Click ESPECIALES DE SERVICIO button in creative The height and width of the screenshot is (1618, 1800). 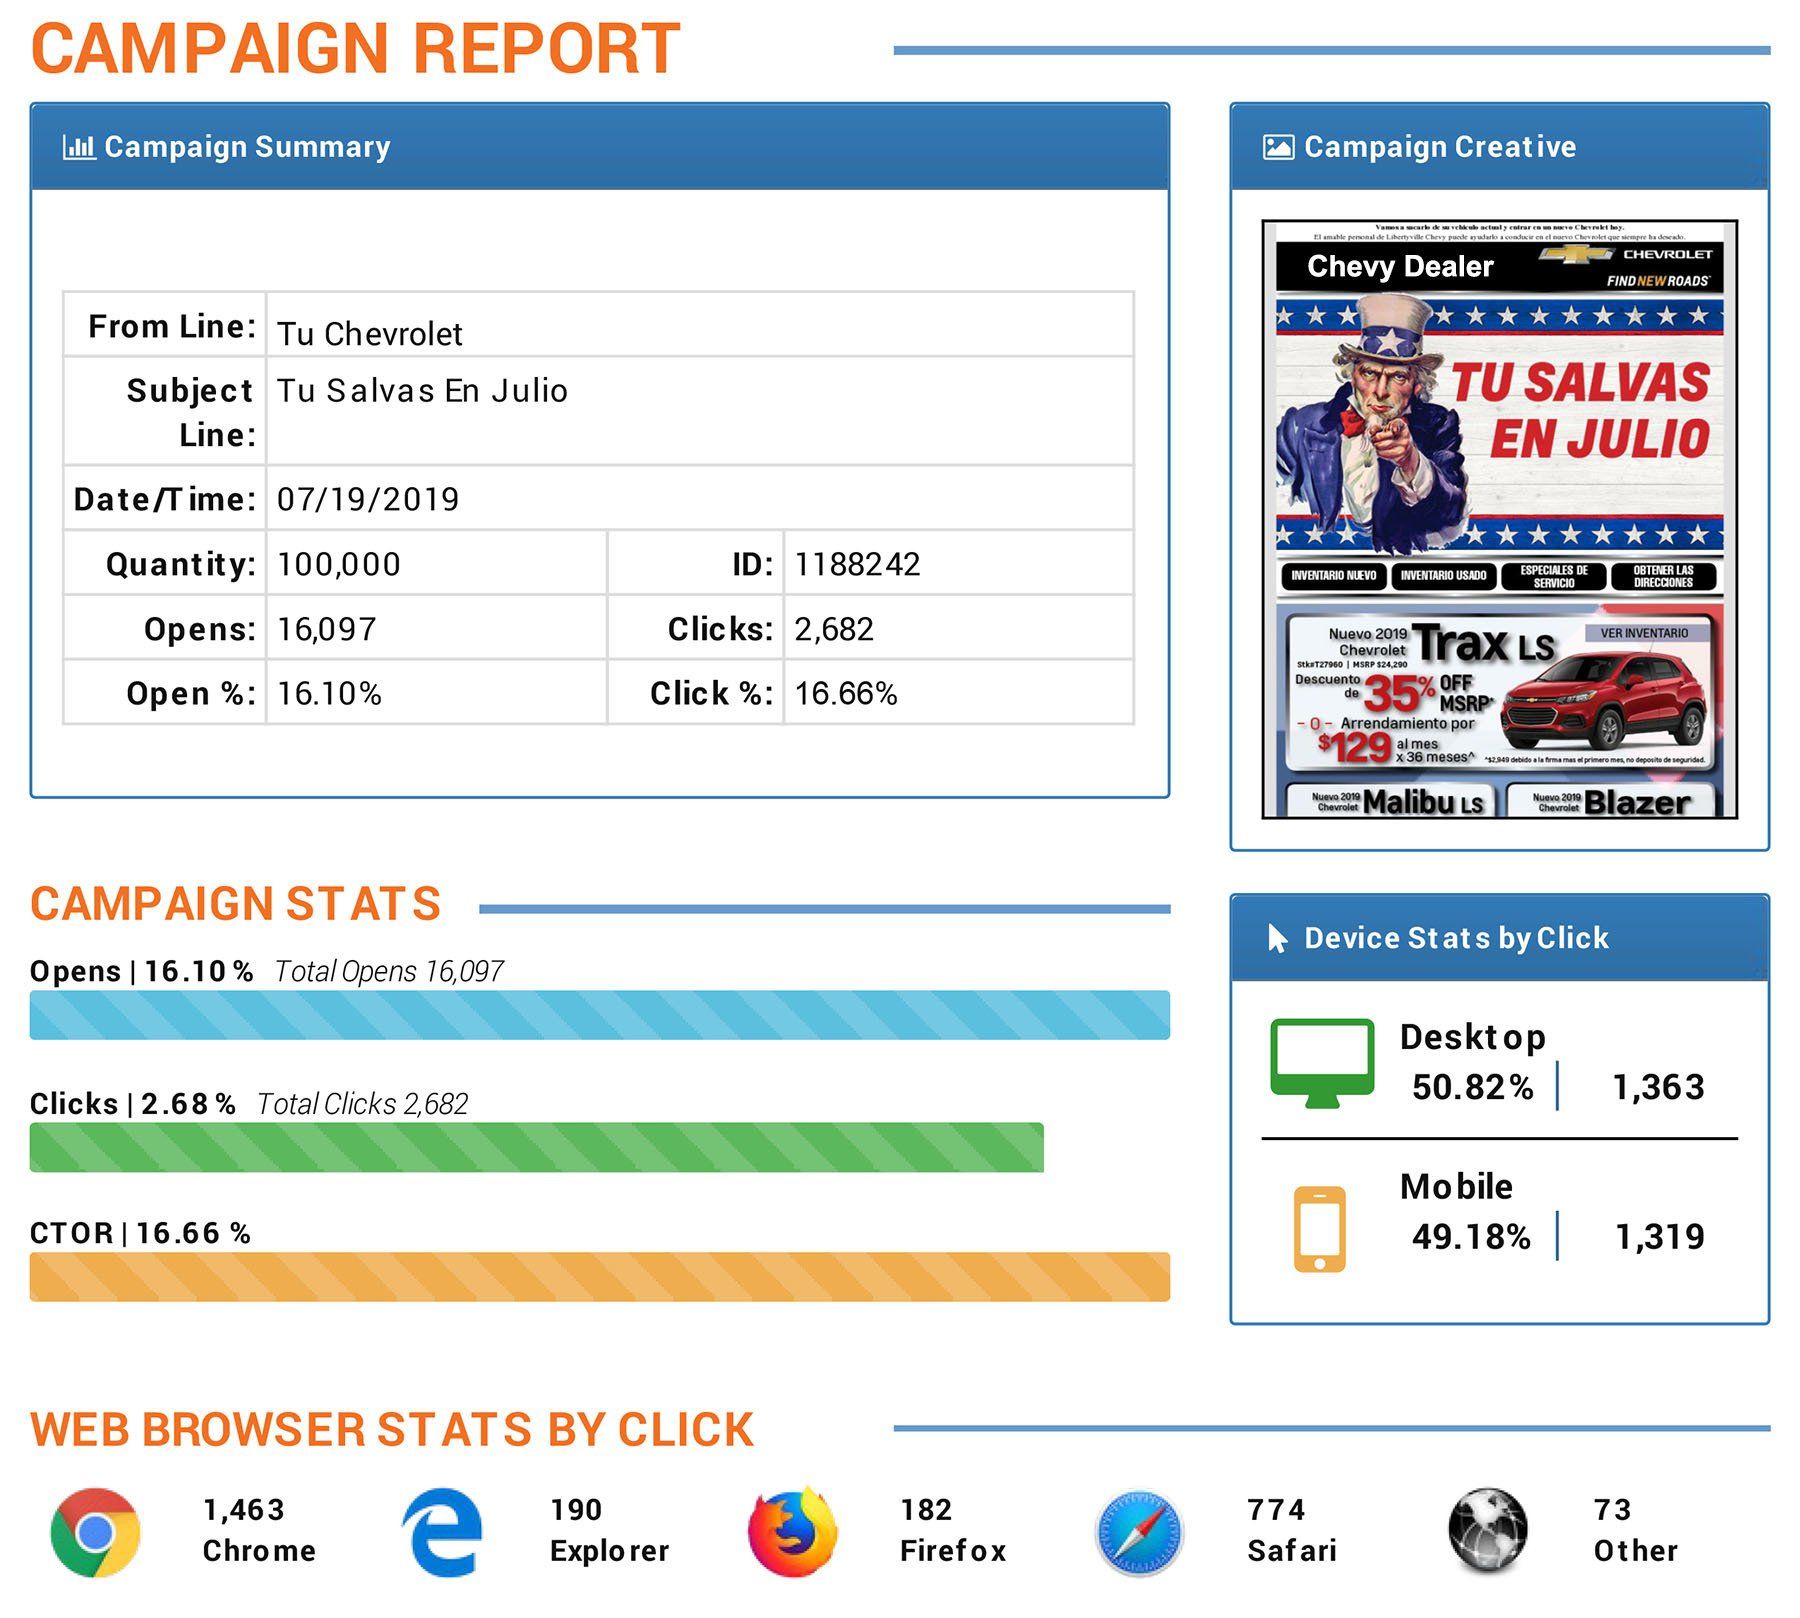click(x=1553, y=576)
